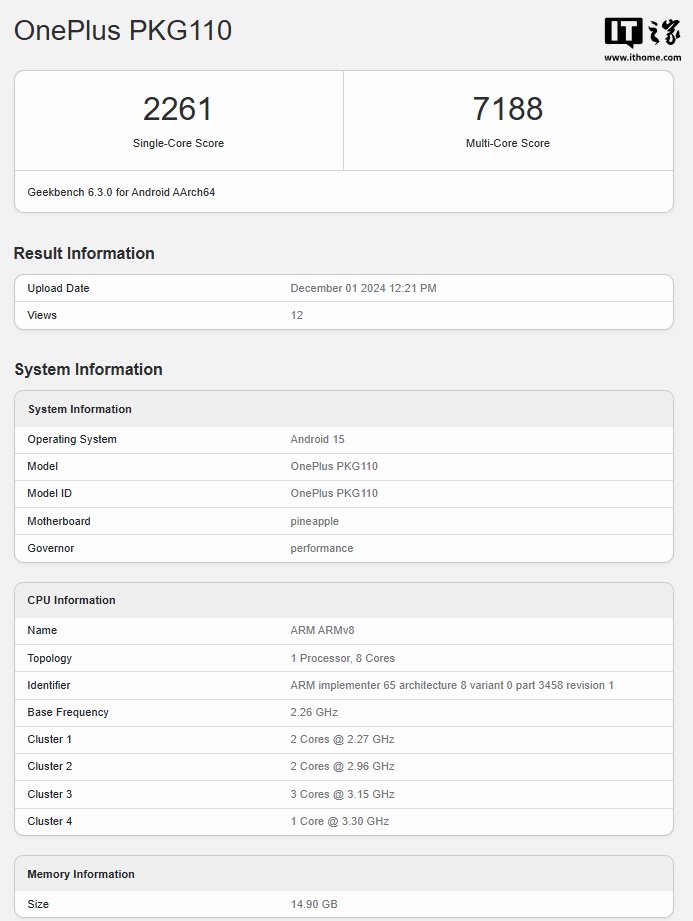
Task: Click the Result Information heading
Action: point(84,254)
